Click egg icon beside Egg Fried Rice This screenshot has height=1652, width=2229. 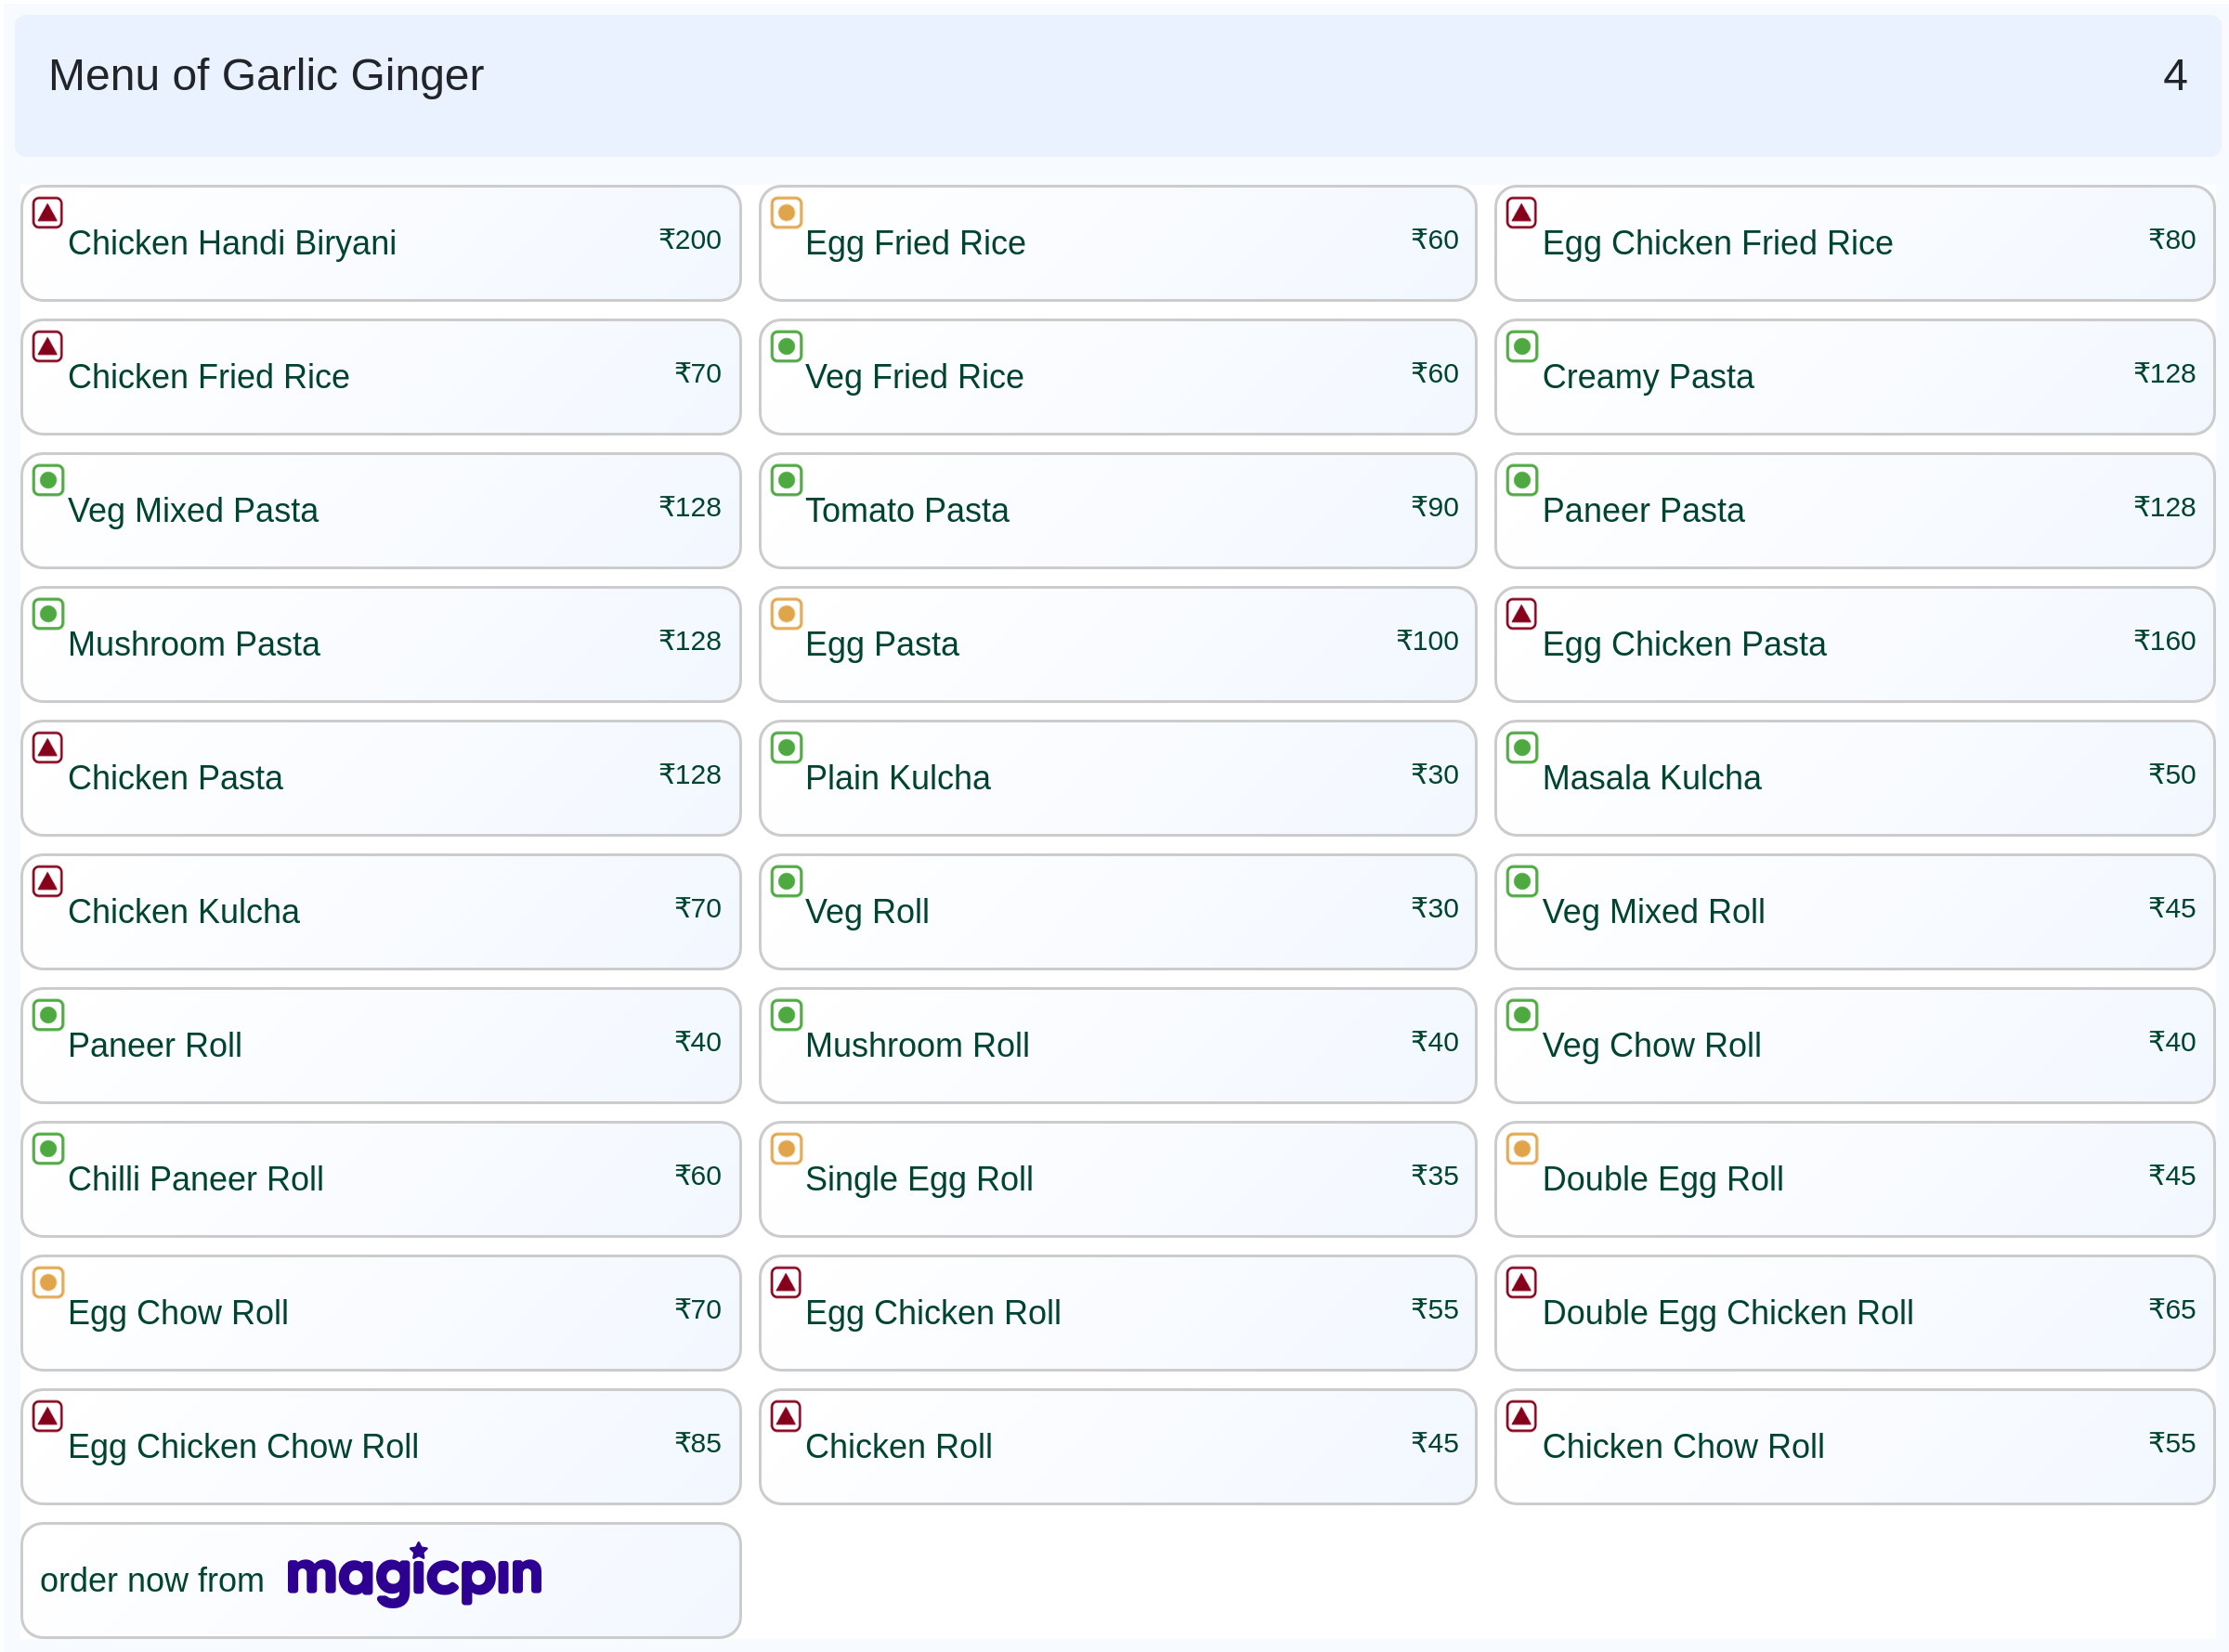pyautogui.click(x=786, y=213)
